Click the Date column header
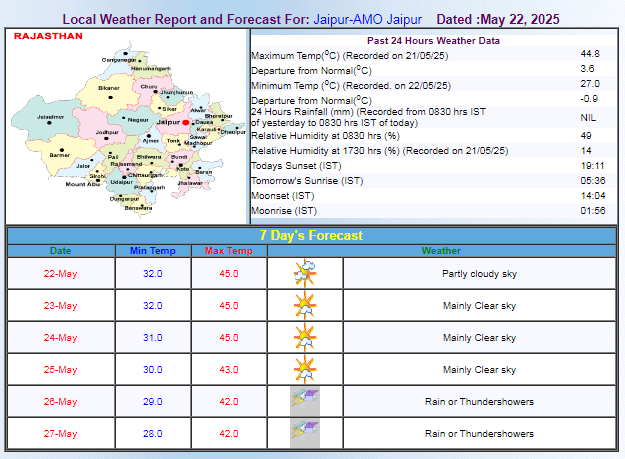This screenshot has width=625, height=459. tap(61, 251)
